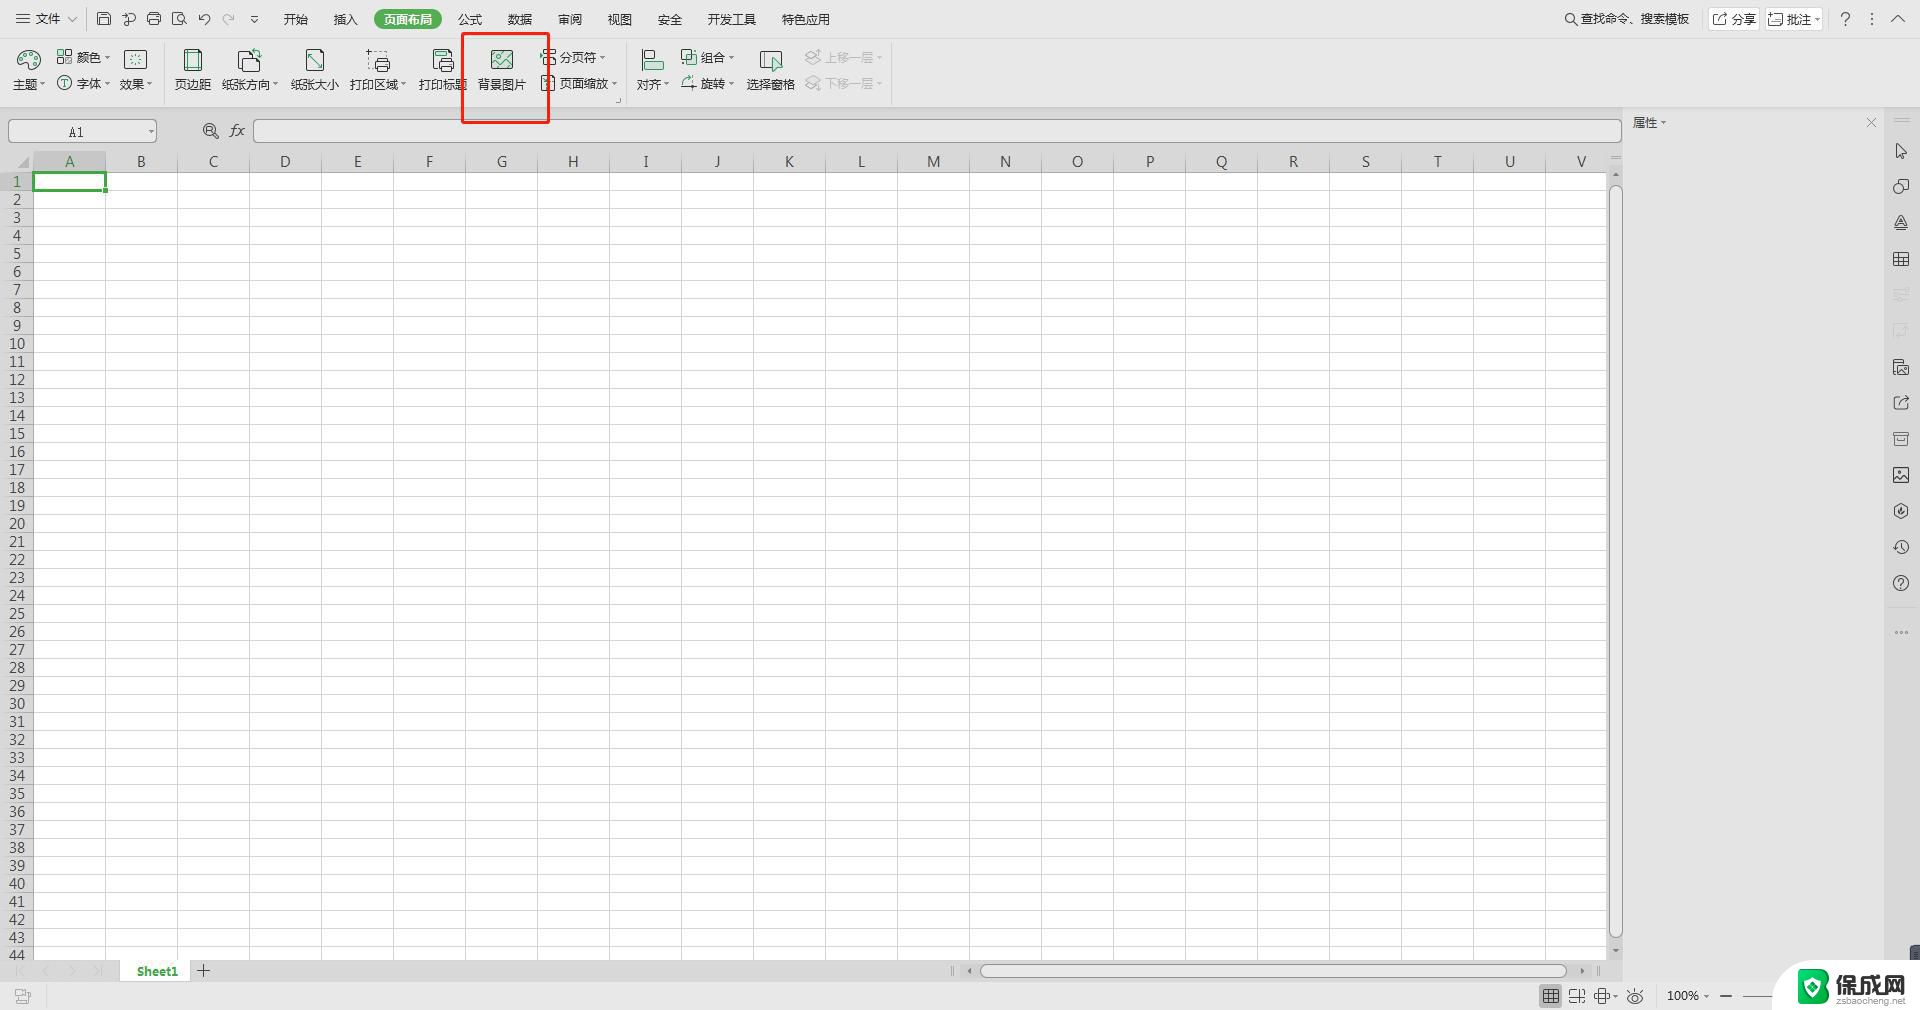Open 页边距 (Margins) settings
This screenshot has height=1010, width=1920.
[x=193, y=70]
